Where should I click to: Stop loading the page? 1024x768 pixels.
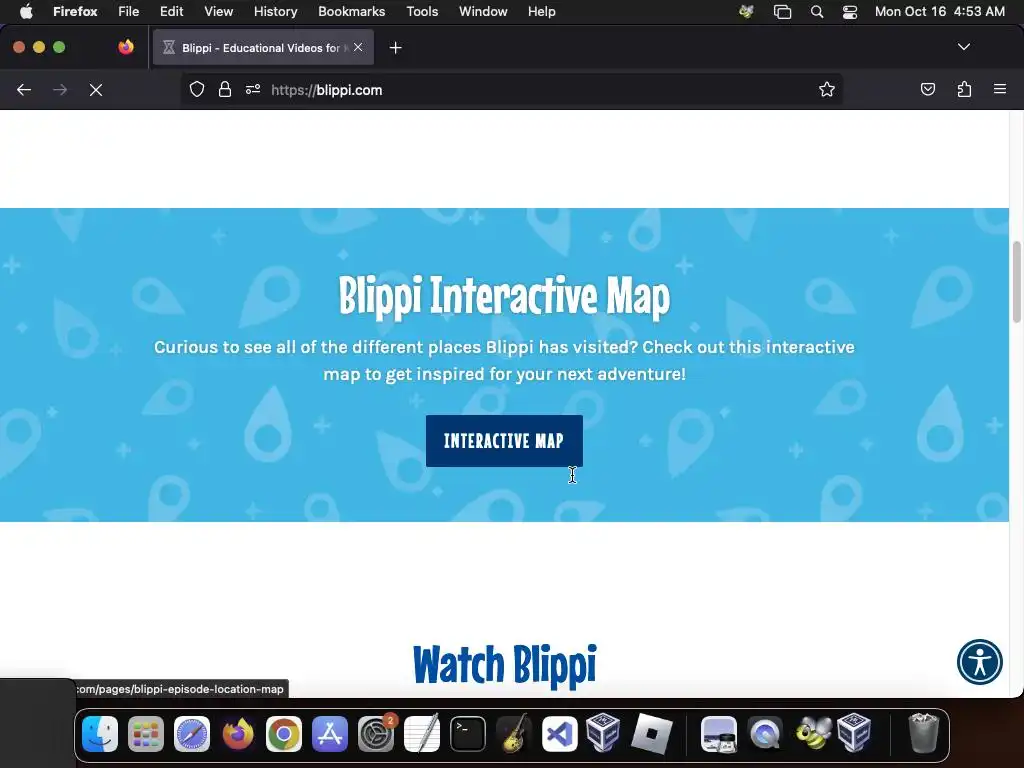point(96,90)
